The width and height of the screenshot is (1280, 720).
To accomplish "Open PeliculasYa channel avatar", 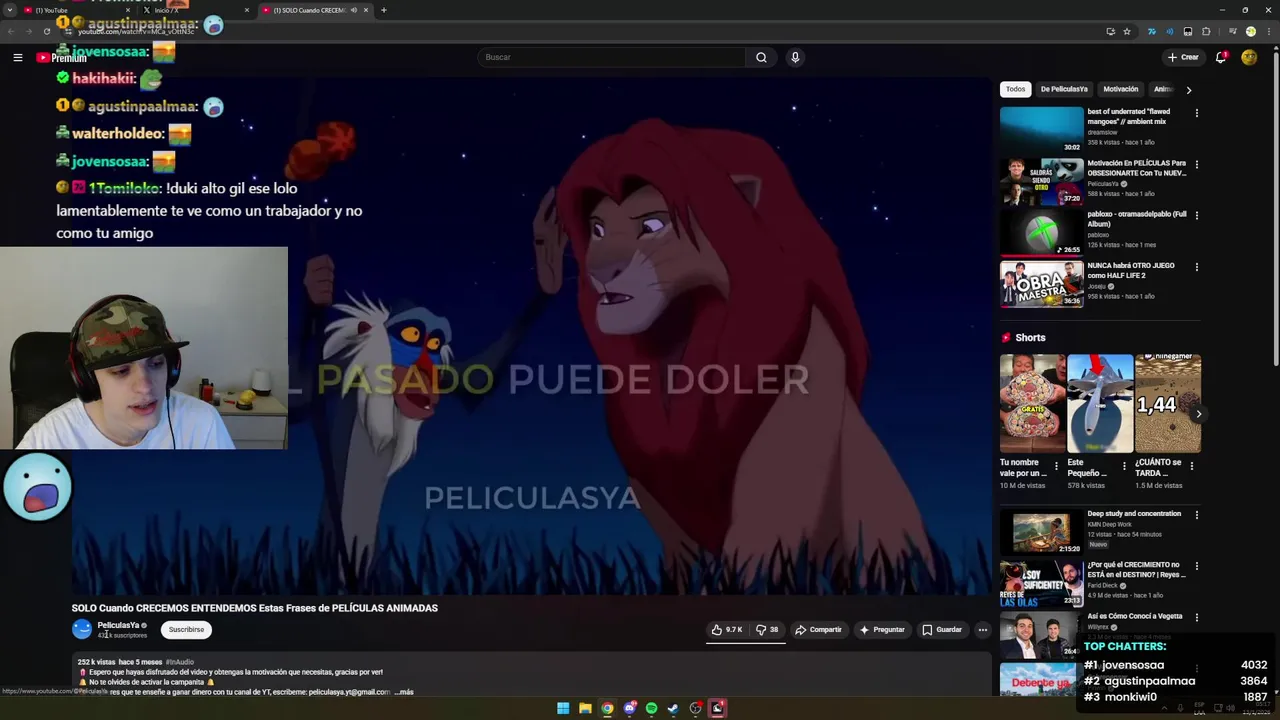I will pyautogui.click(x=82, y=629).
